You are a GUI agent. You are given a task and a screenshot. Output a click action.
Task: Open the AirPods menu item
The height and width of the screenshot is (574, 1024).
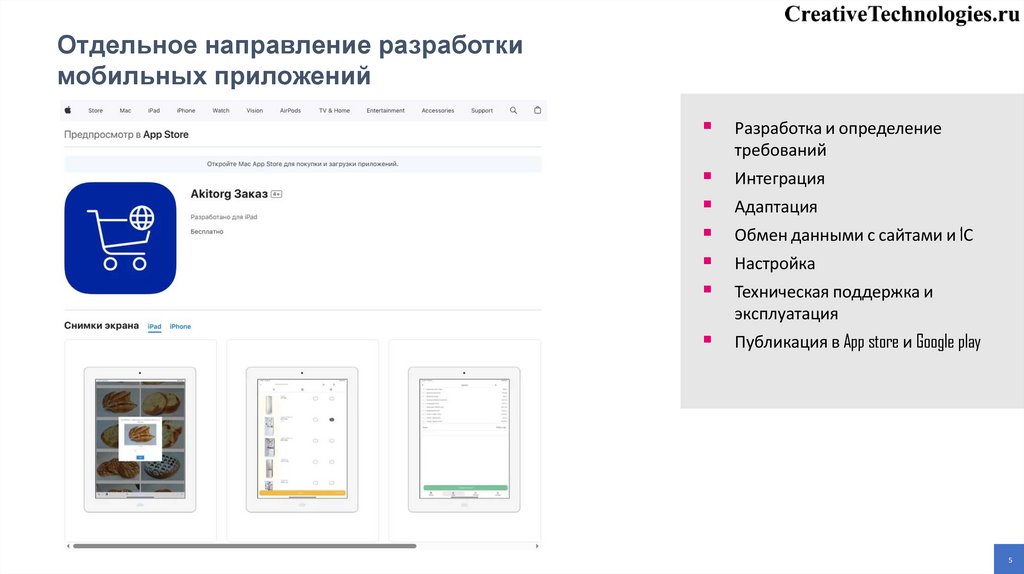tap(291, 111)
